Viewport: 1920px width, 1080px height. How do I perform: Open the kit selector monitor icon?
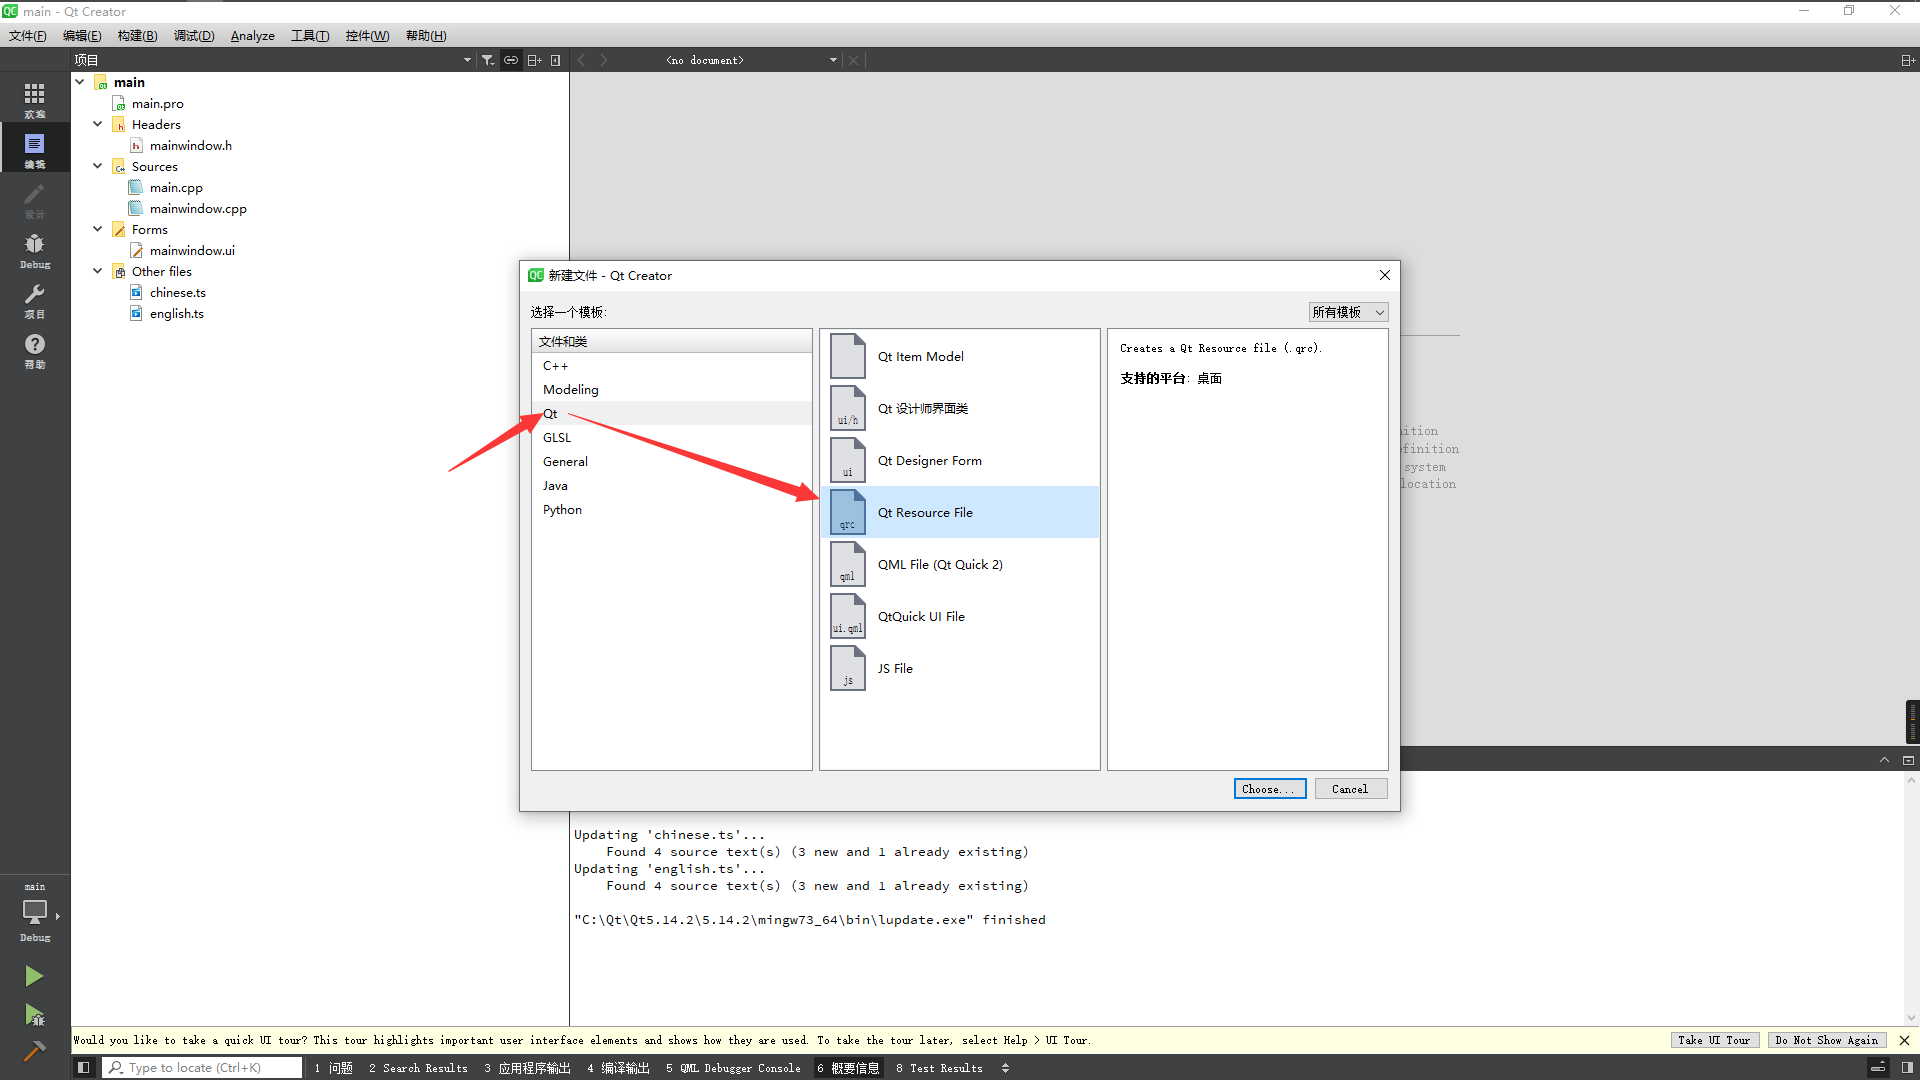click(35, 913)
